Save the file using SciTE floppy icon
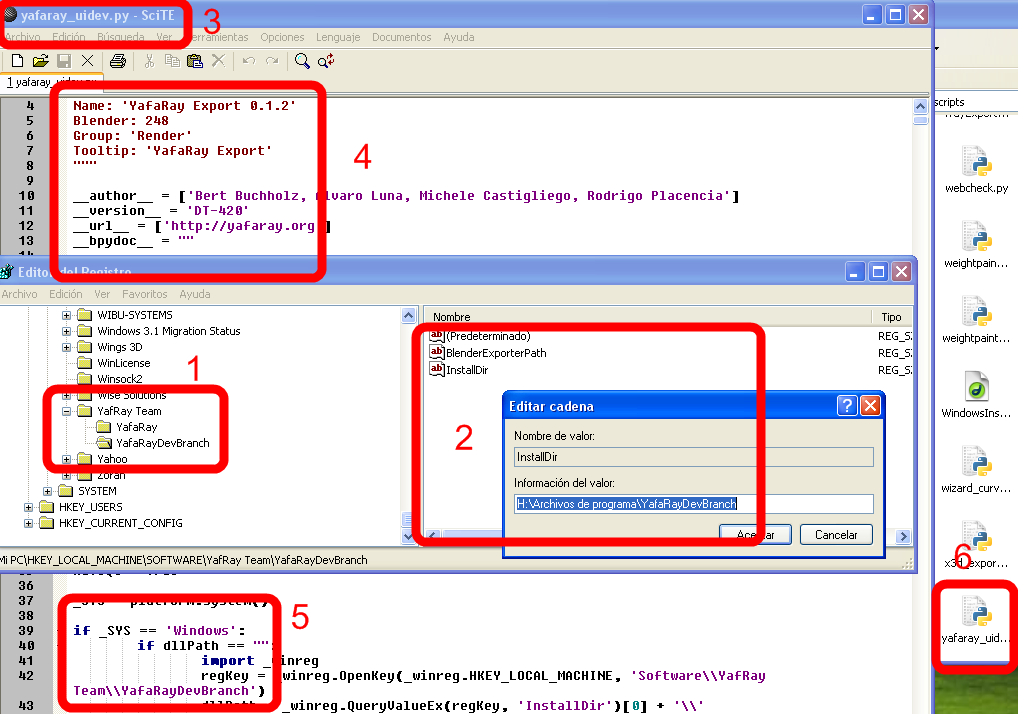The width and height of the screenshot is (1018, 714). 64,61
